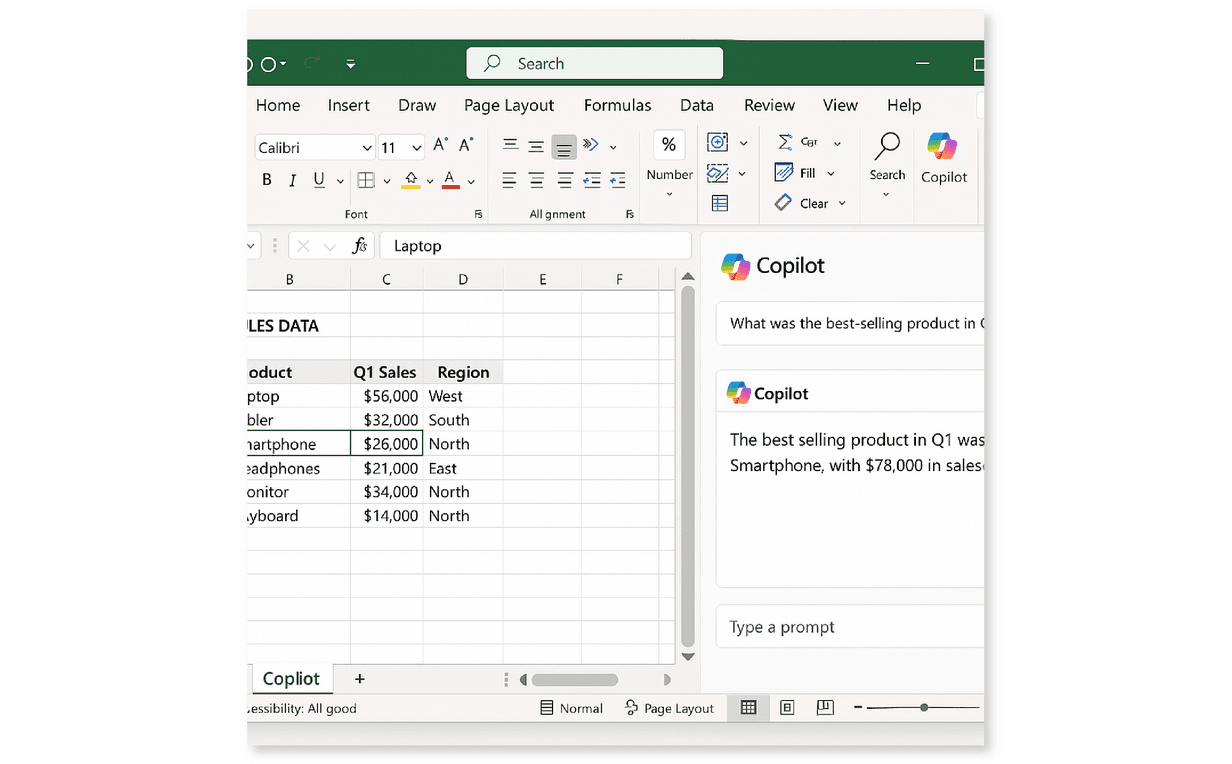Expand the font size 11 dropdown
The width and height of the screenshot is (1232, 764).
[417, 148]
